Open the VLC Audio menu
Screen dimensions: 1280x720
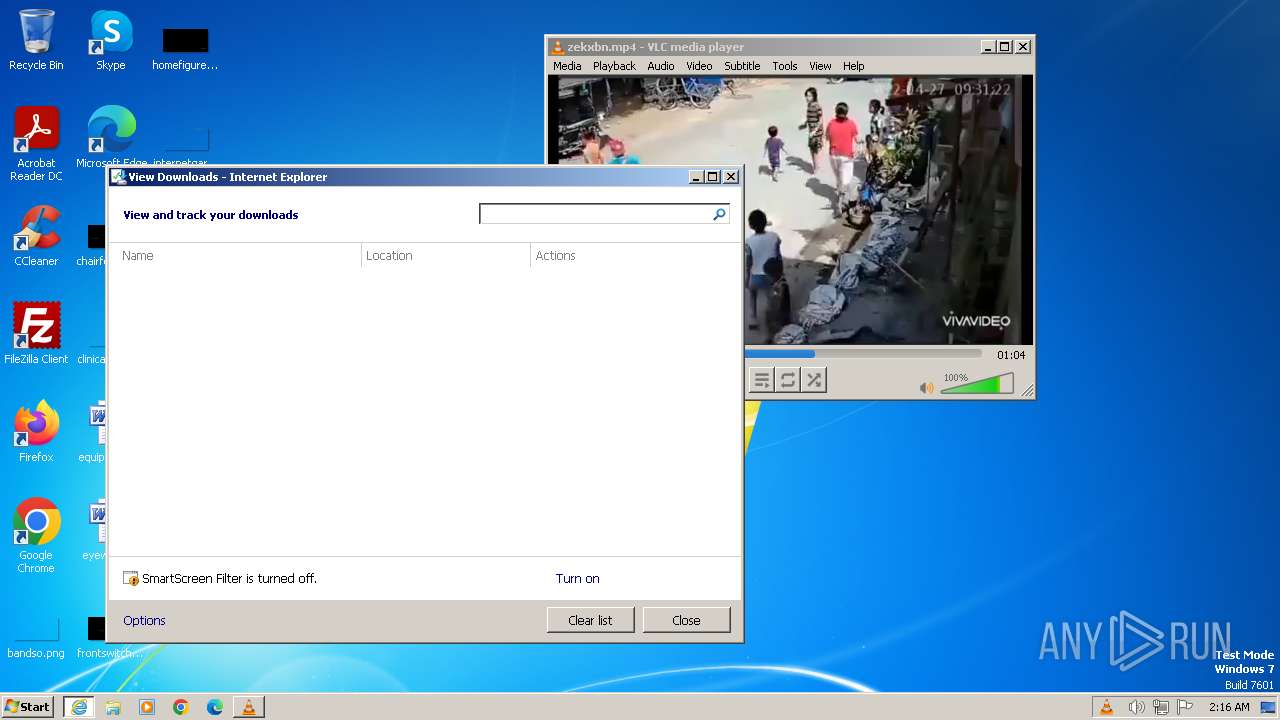click(660, 66)
